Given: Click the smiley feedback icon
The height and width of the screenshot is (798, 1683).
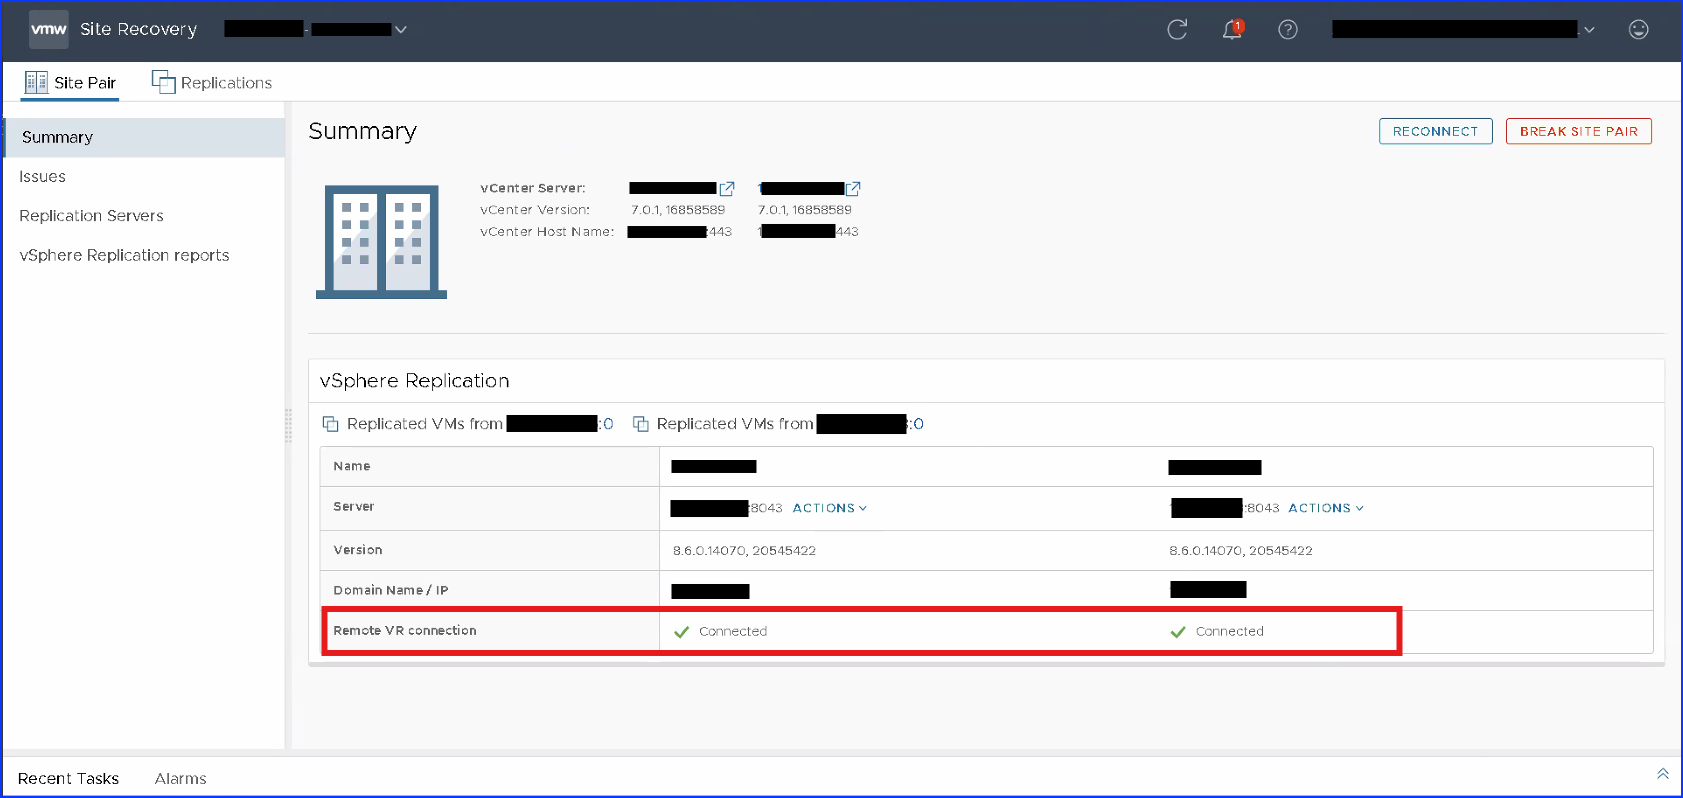Looking at the screenshot, I should [x=1638, y=30].
